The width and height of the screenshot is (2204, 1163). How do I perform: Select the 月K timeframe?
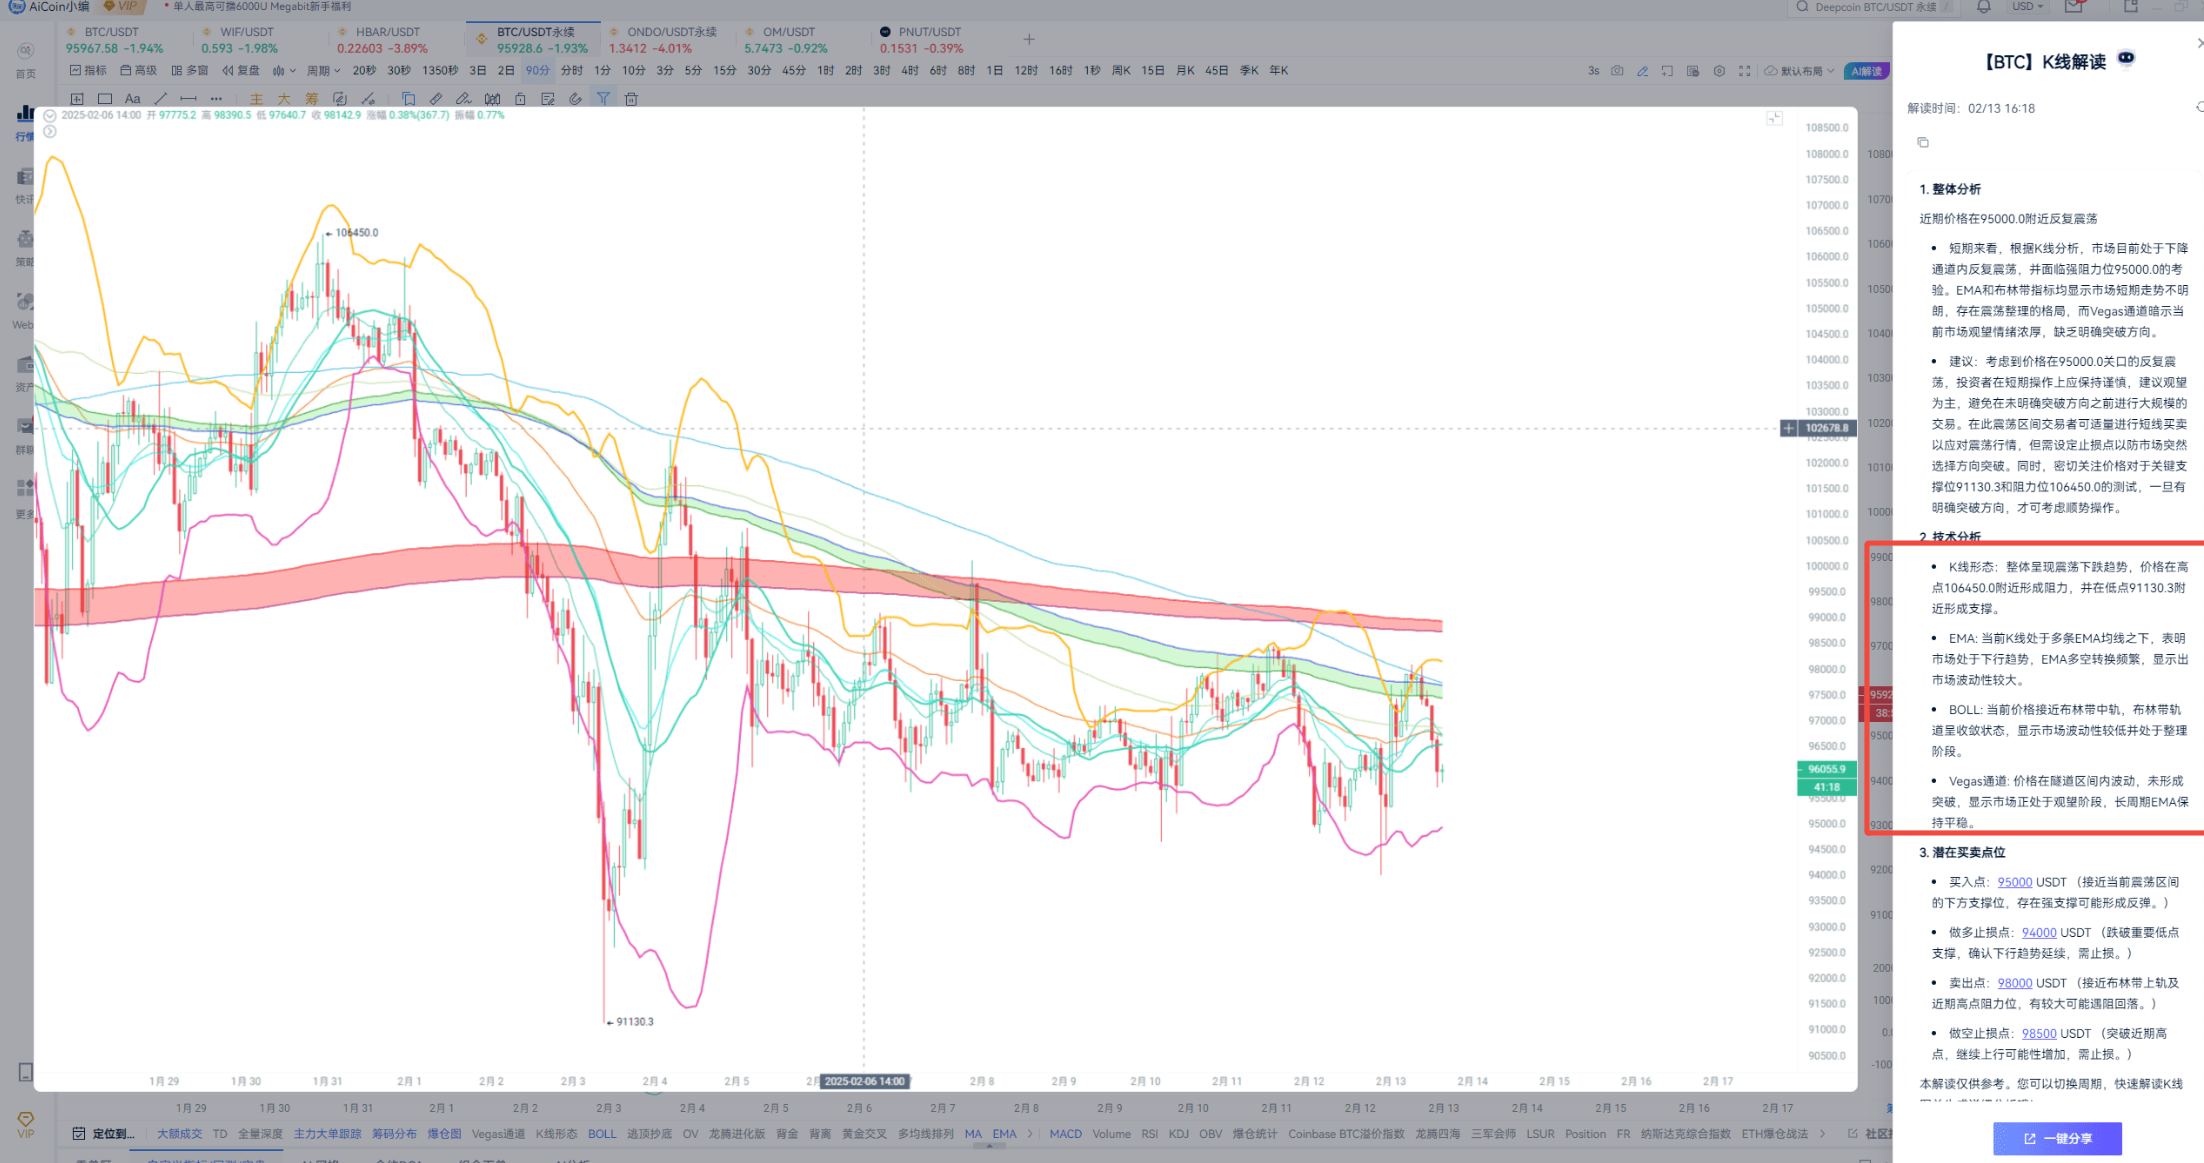click(x=1185, y=71)
